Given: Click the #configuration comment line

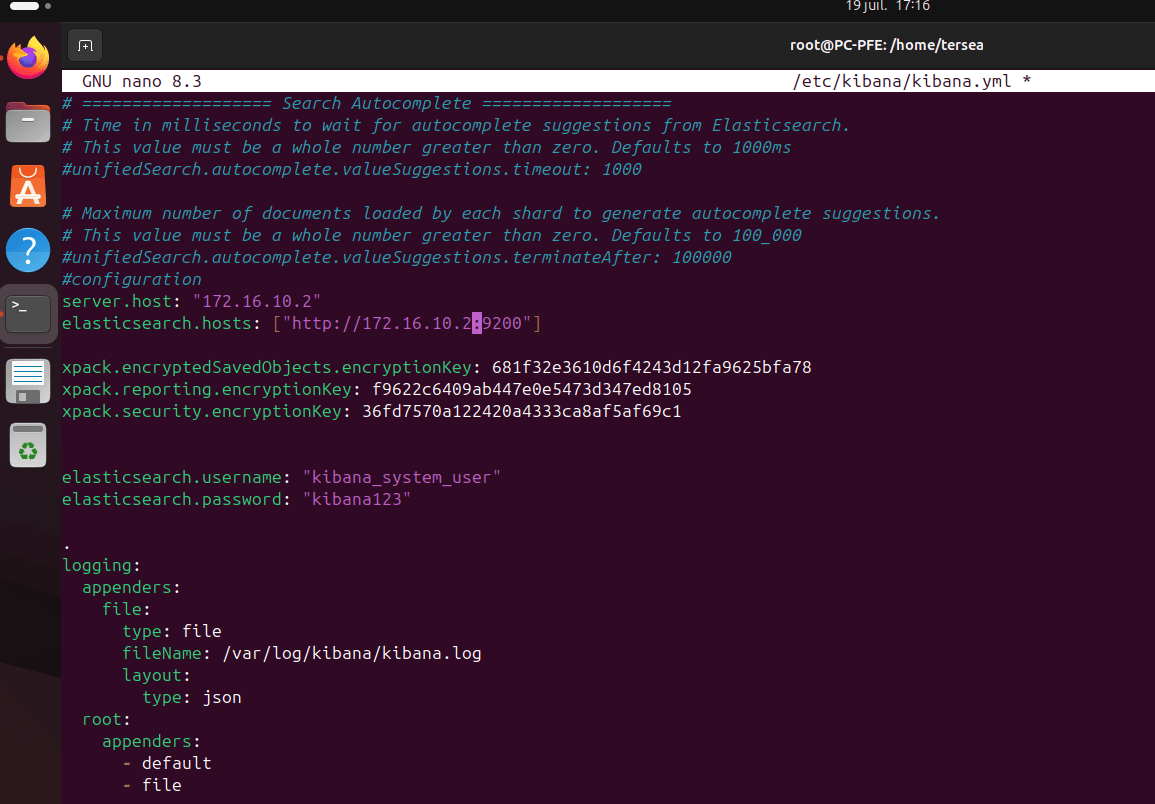Looking at the screenshot, I should [x=131, y=279].
